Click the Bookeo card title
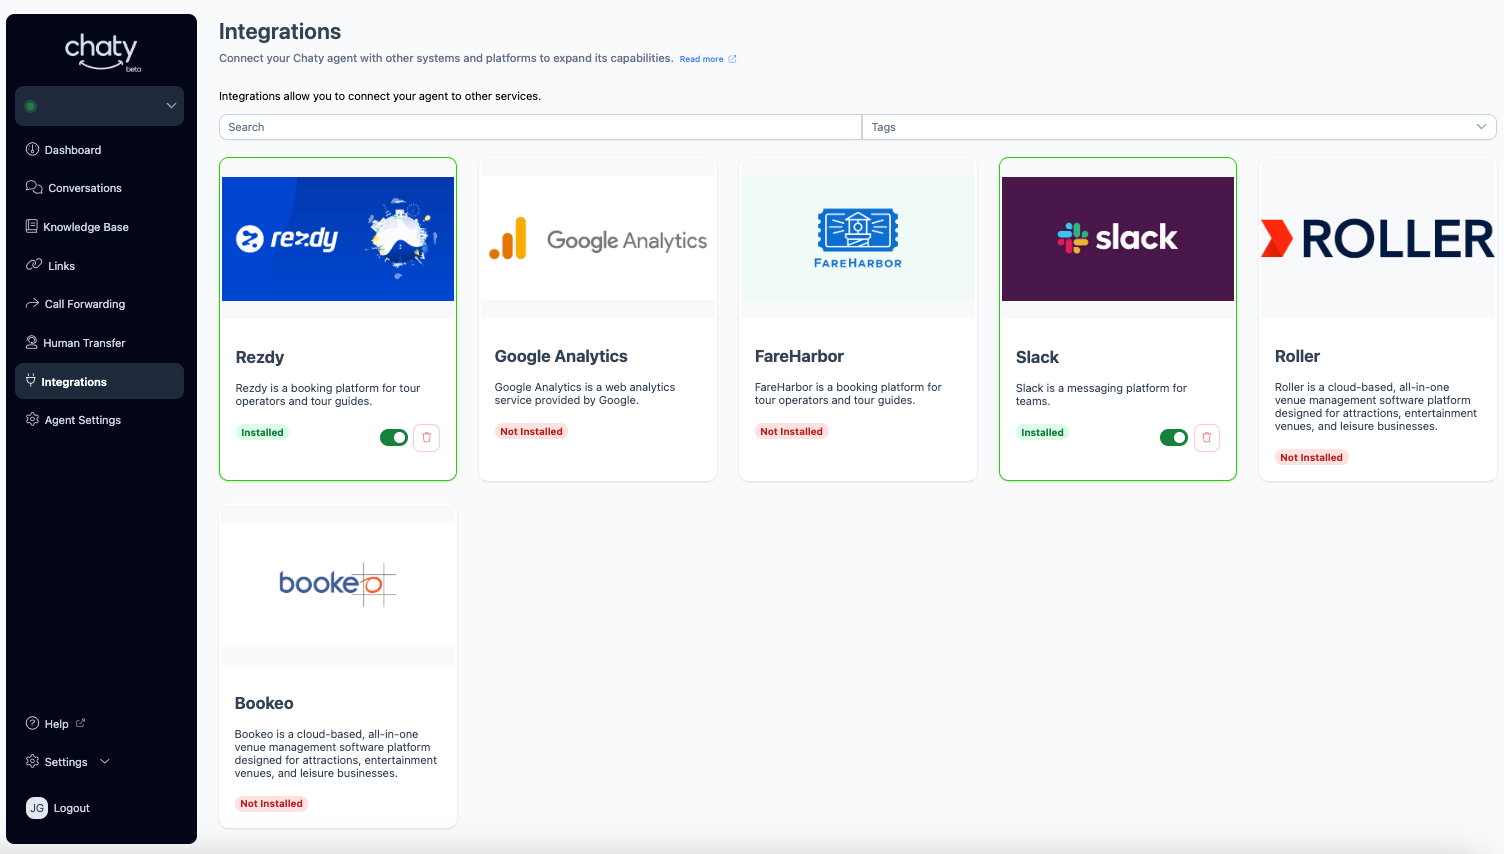The width and height of the screenshot is (1504, 854). coord(264,703)
